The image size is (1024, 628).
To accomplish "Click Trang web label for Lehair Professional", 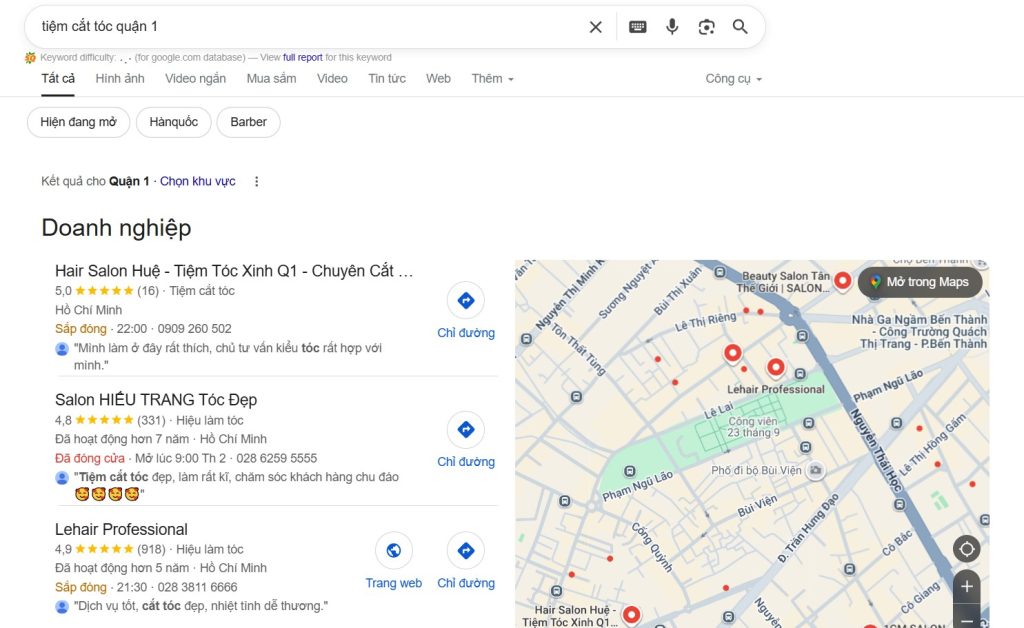I will pyautogui.click(x=394, y=583).
